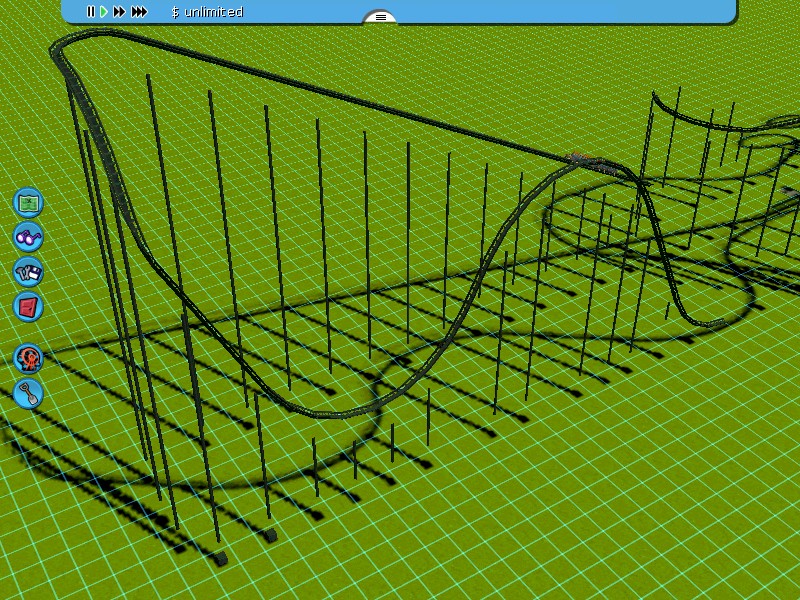This screenshot has width=800, height=600.
Task: Click the '$ unlimited' money display
Action: point(207,12)
